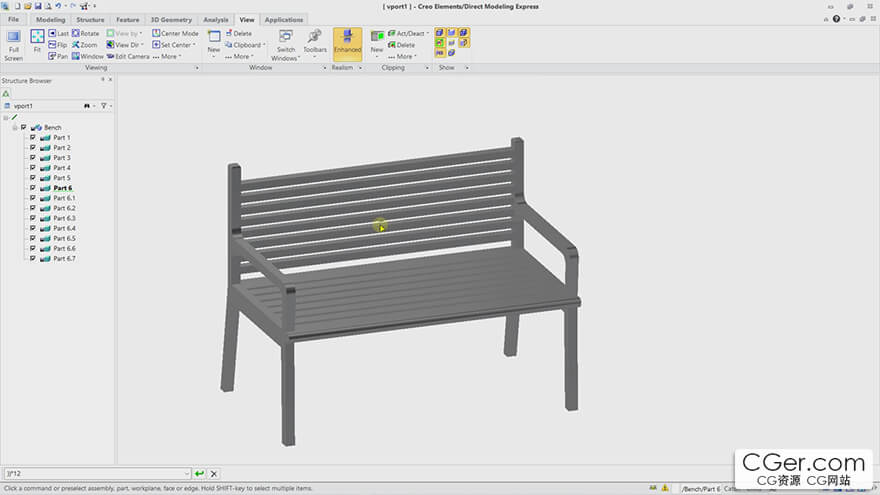
Task: Close the Structure Browser panel
Action: (x=111, y=80)
